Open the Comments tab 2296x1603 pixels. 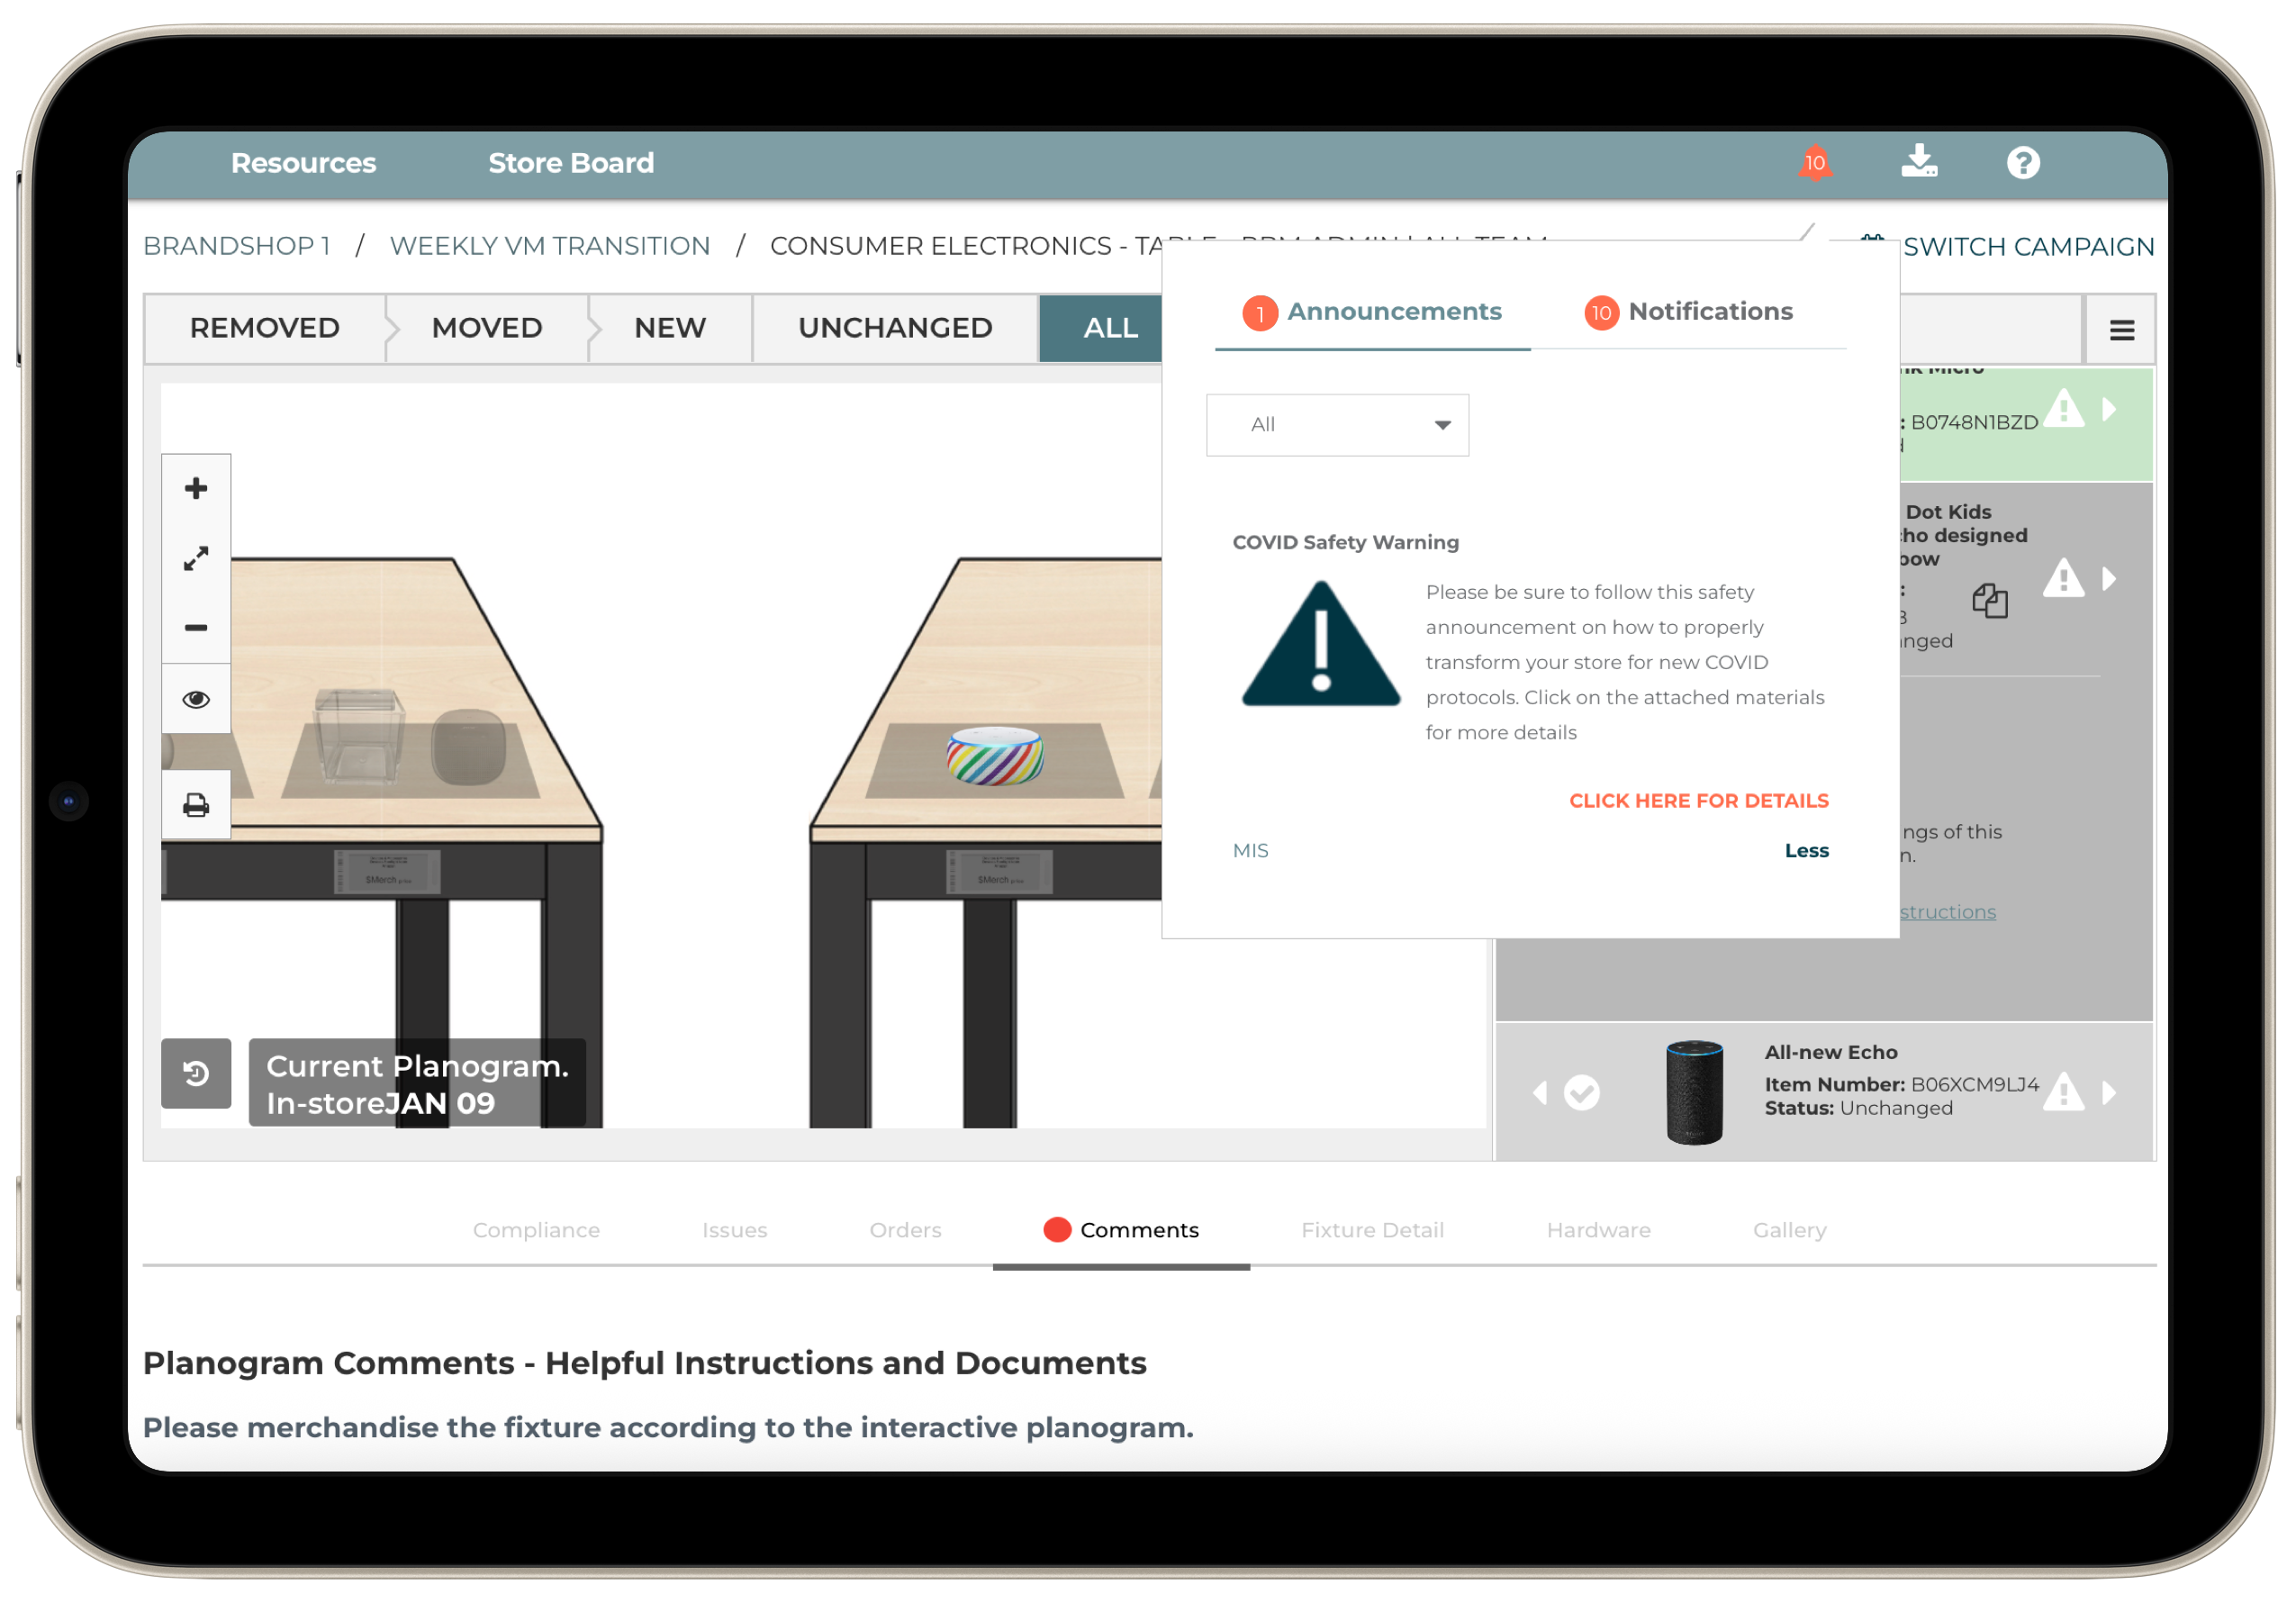[1121, 1230]
